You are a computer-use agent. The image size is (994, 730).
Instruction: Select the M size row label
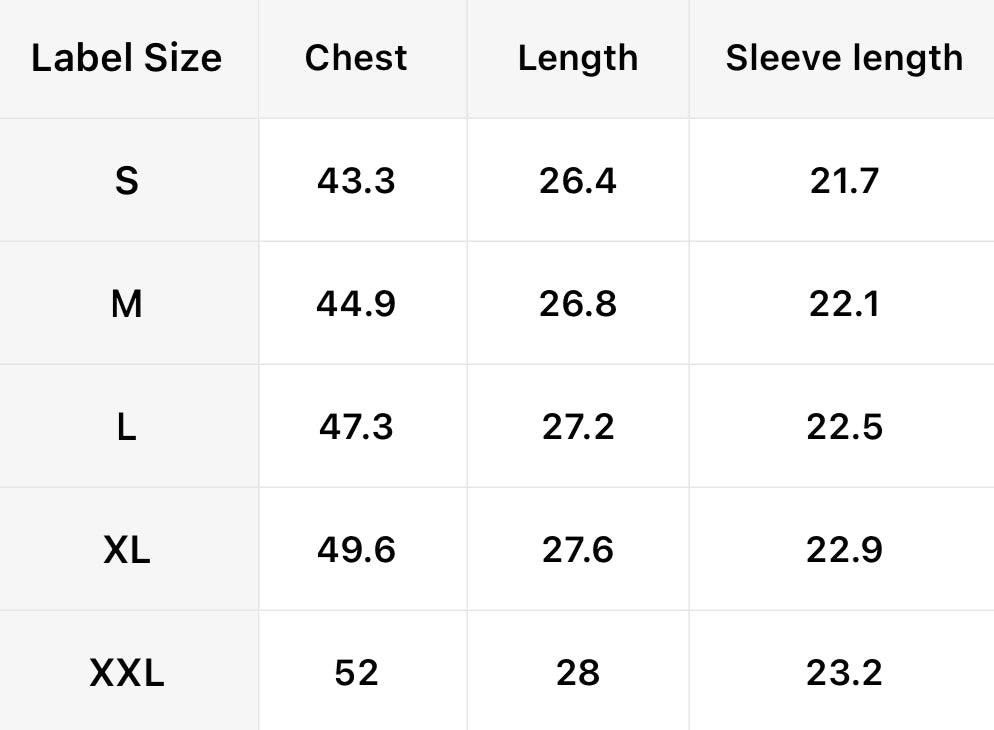tap(126, 304)
